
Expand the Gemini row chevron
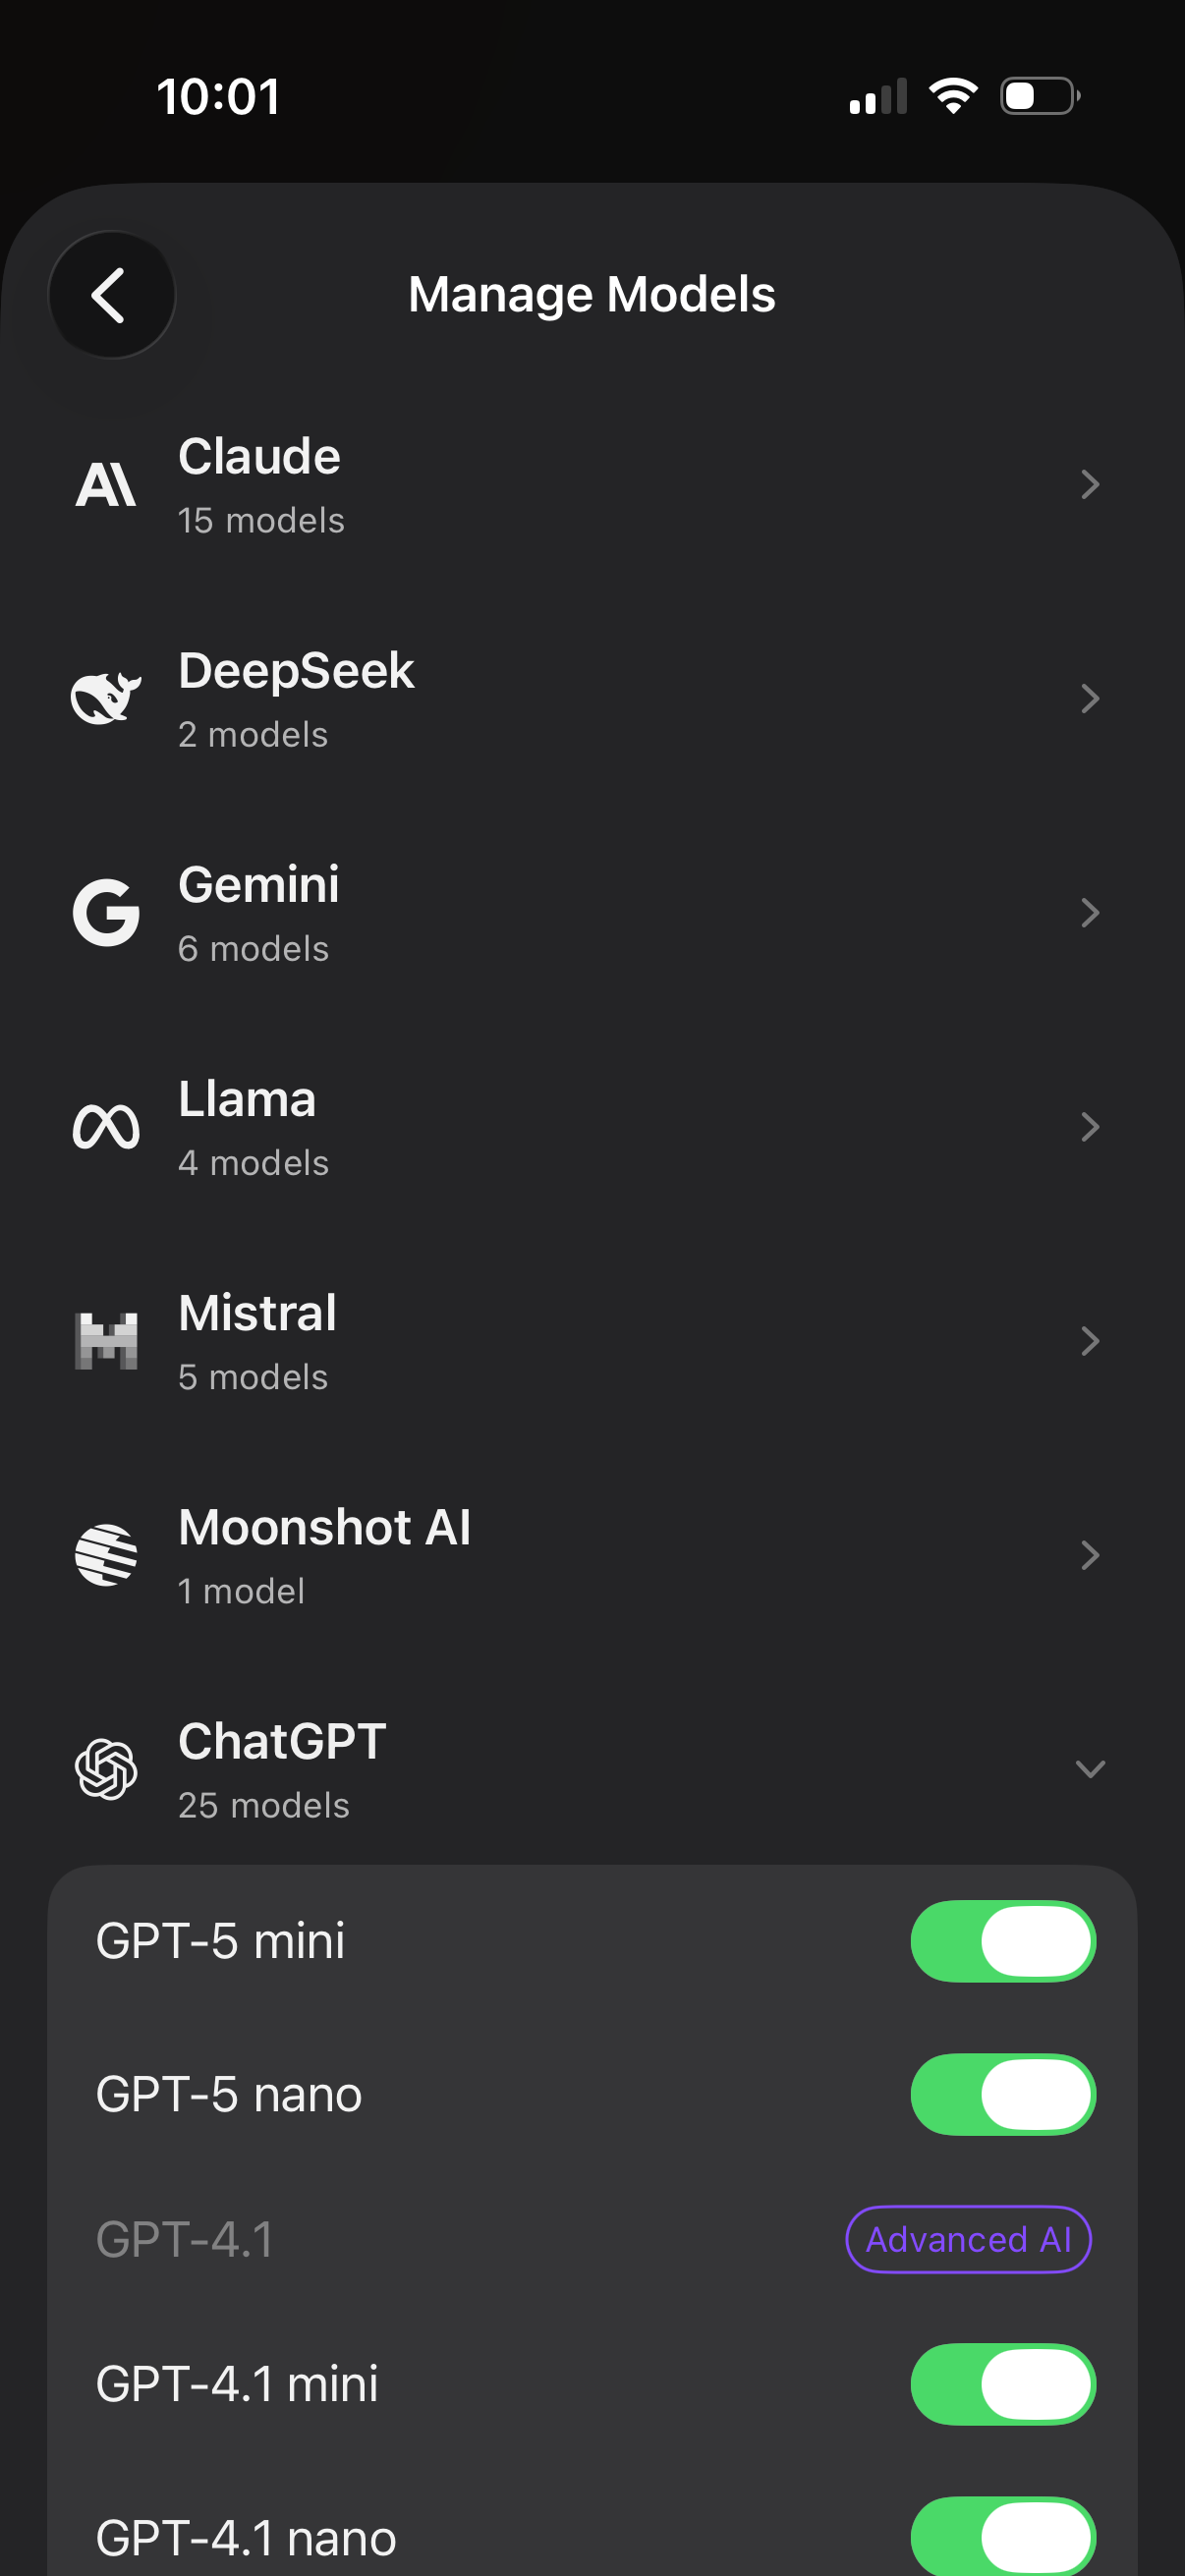pos(1089,912)
